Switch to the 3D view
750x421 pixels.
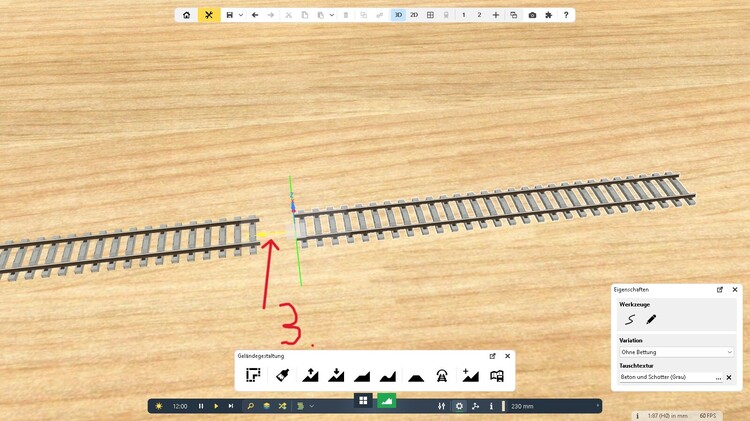pos(398,15)
